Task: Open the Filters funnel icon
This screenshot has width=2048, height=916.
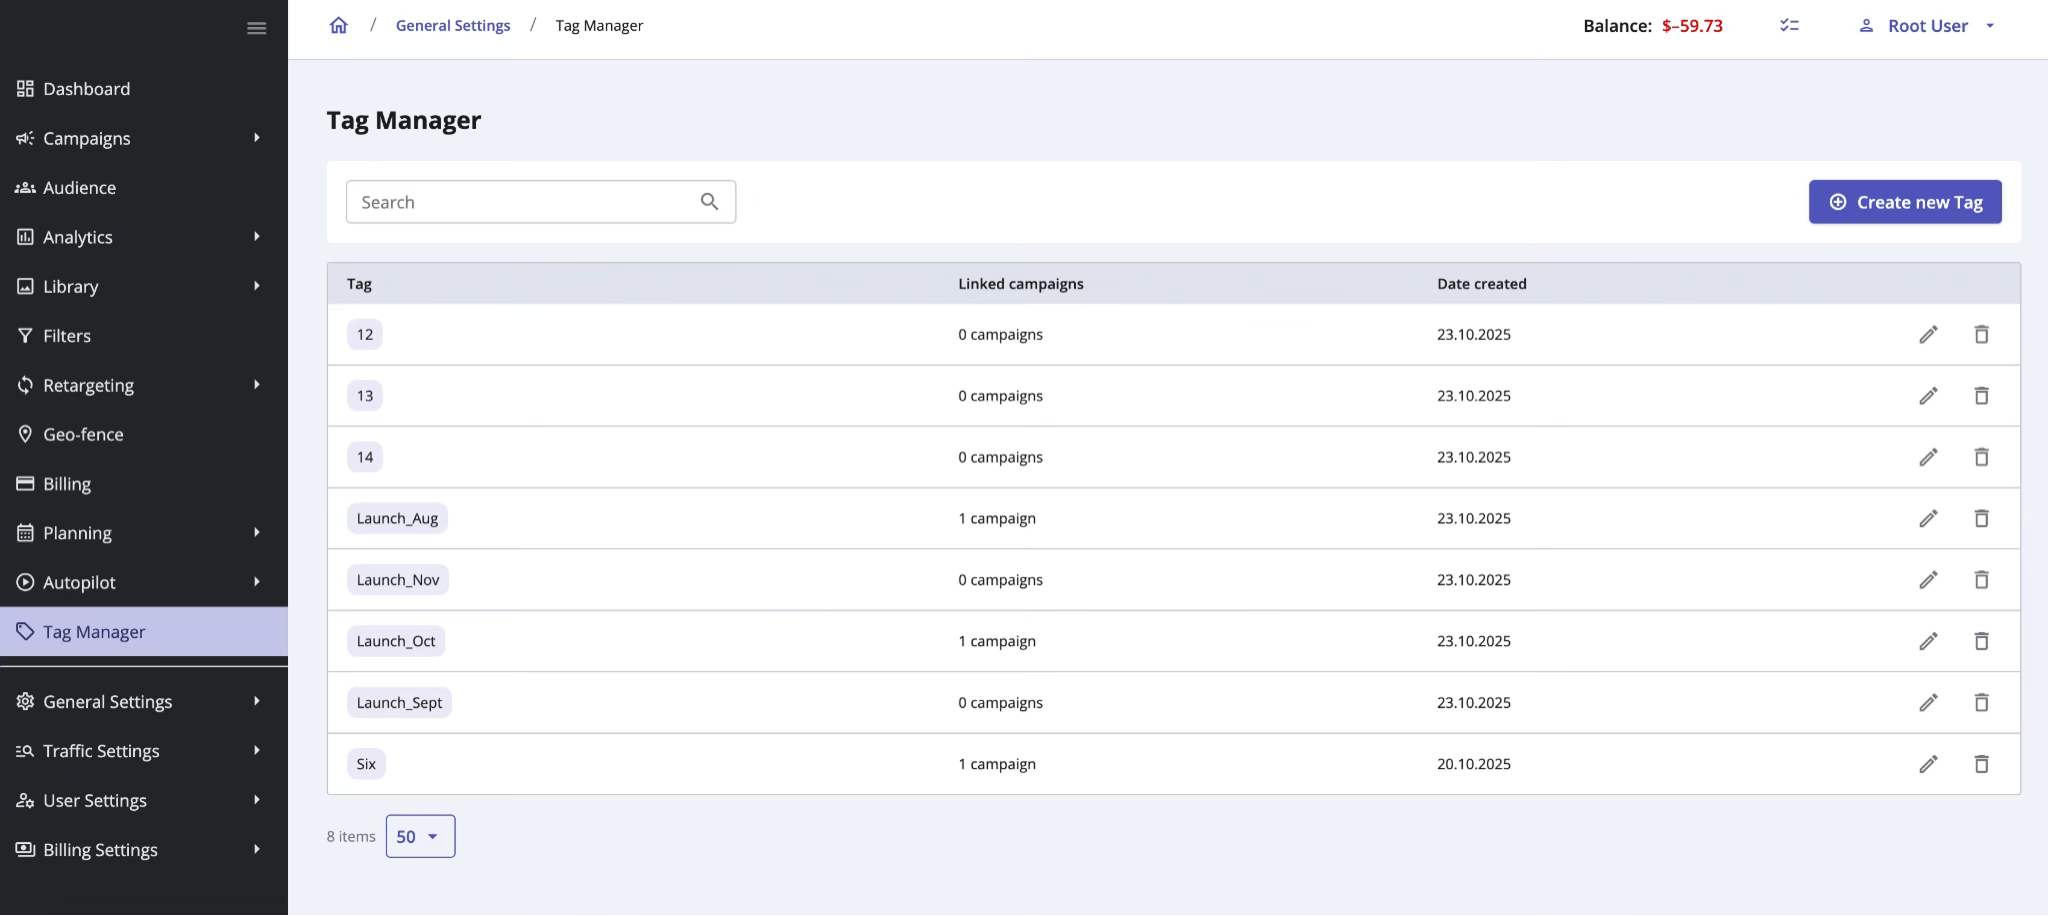Action: (25, 335)
